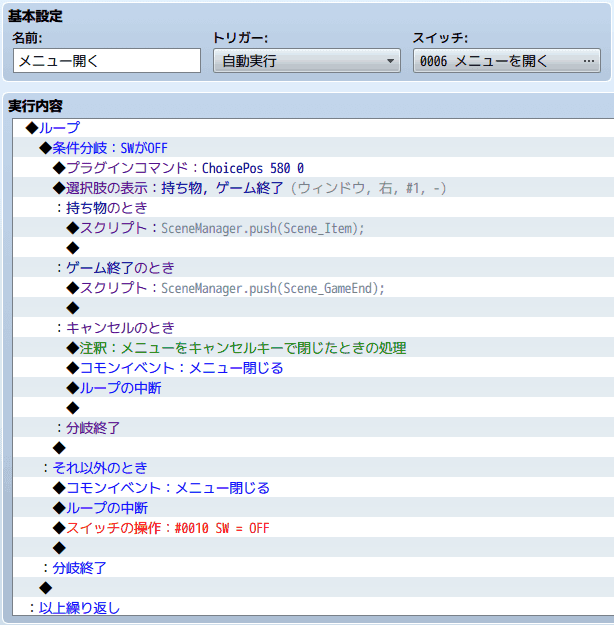Select コモンイベント：メニュー閉じる under キャンセルのとき
The width and height of the screenshot is (614, 625).
(313, 368)
